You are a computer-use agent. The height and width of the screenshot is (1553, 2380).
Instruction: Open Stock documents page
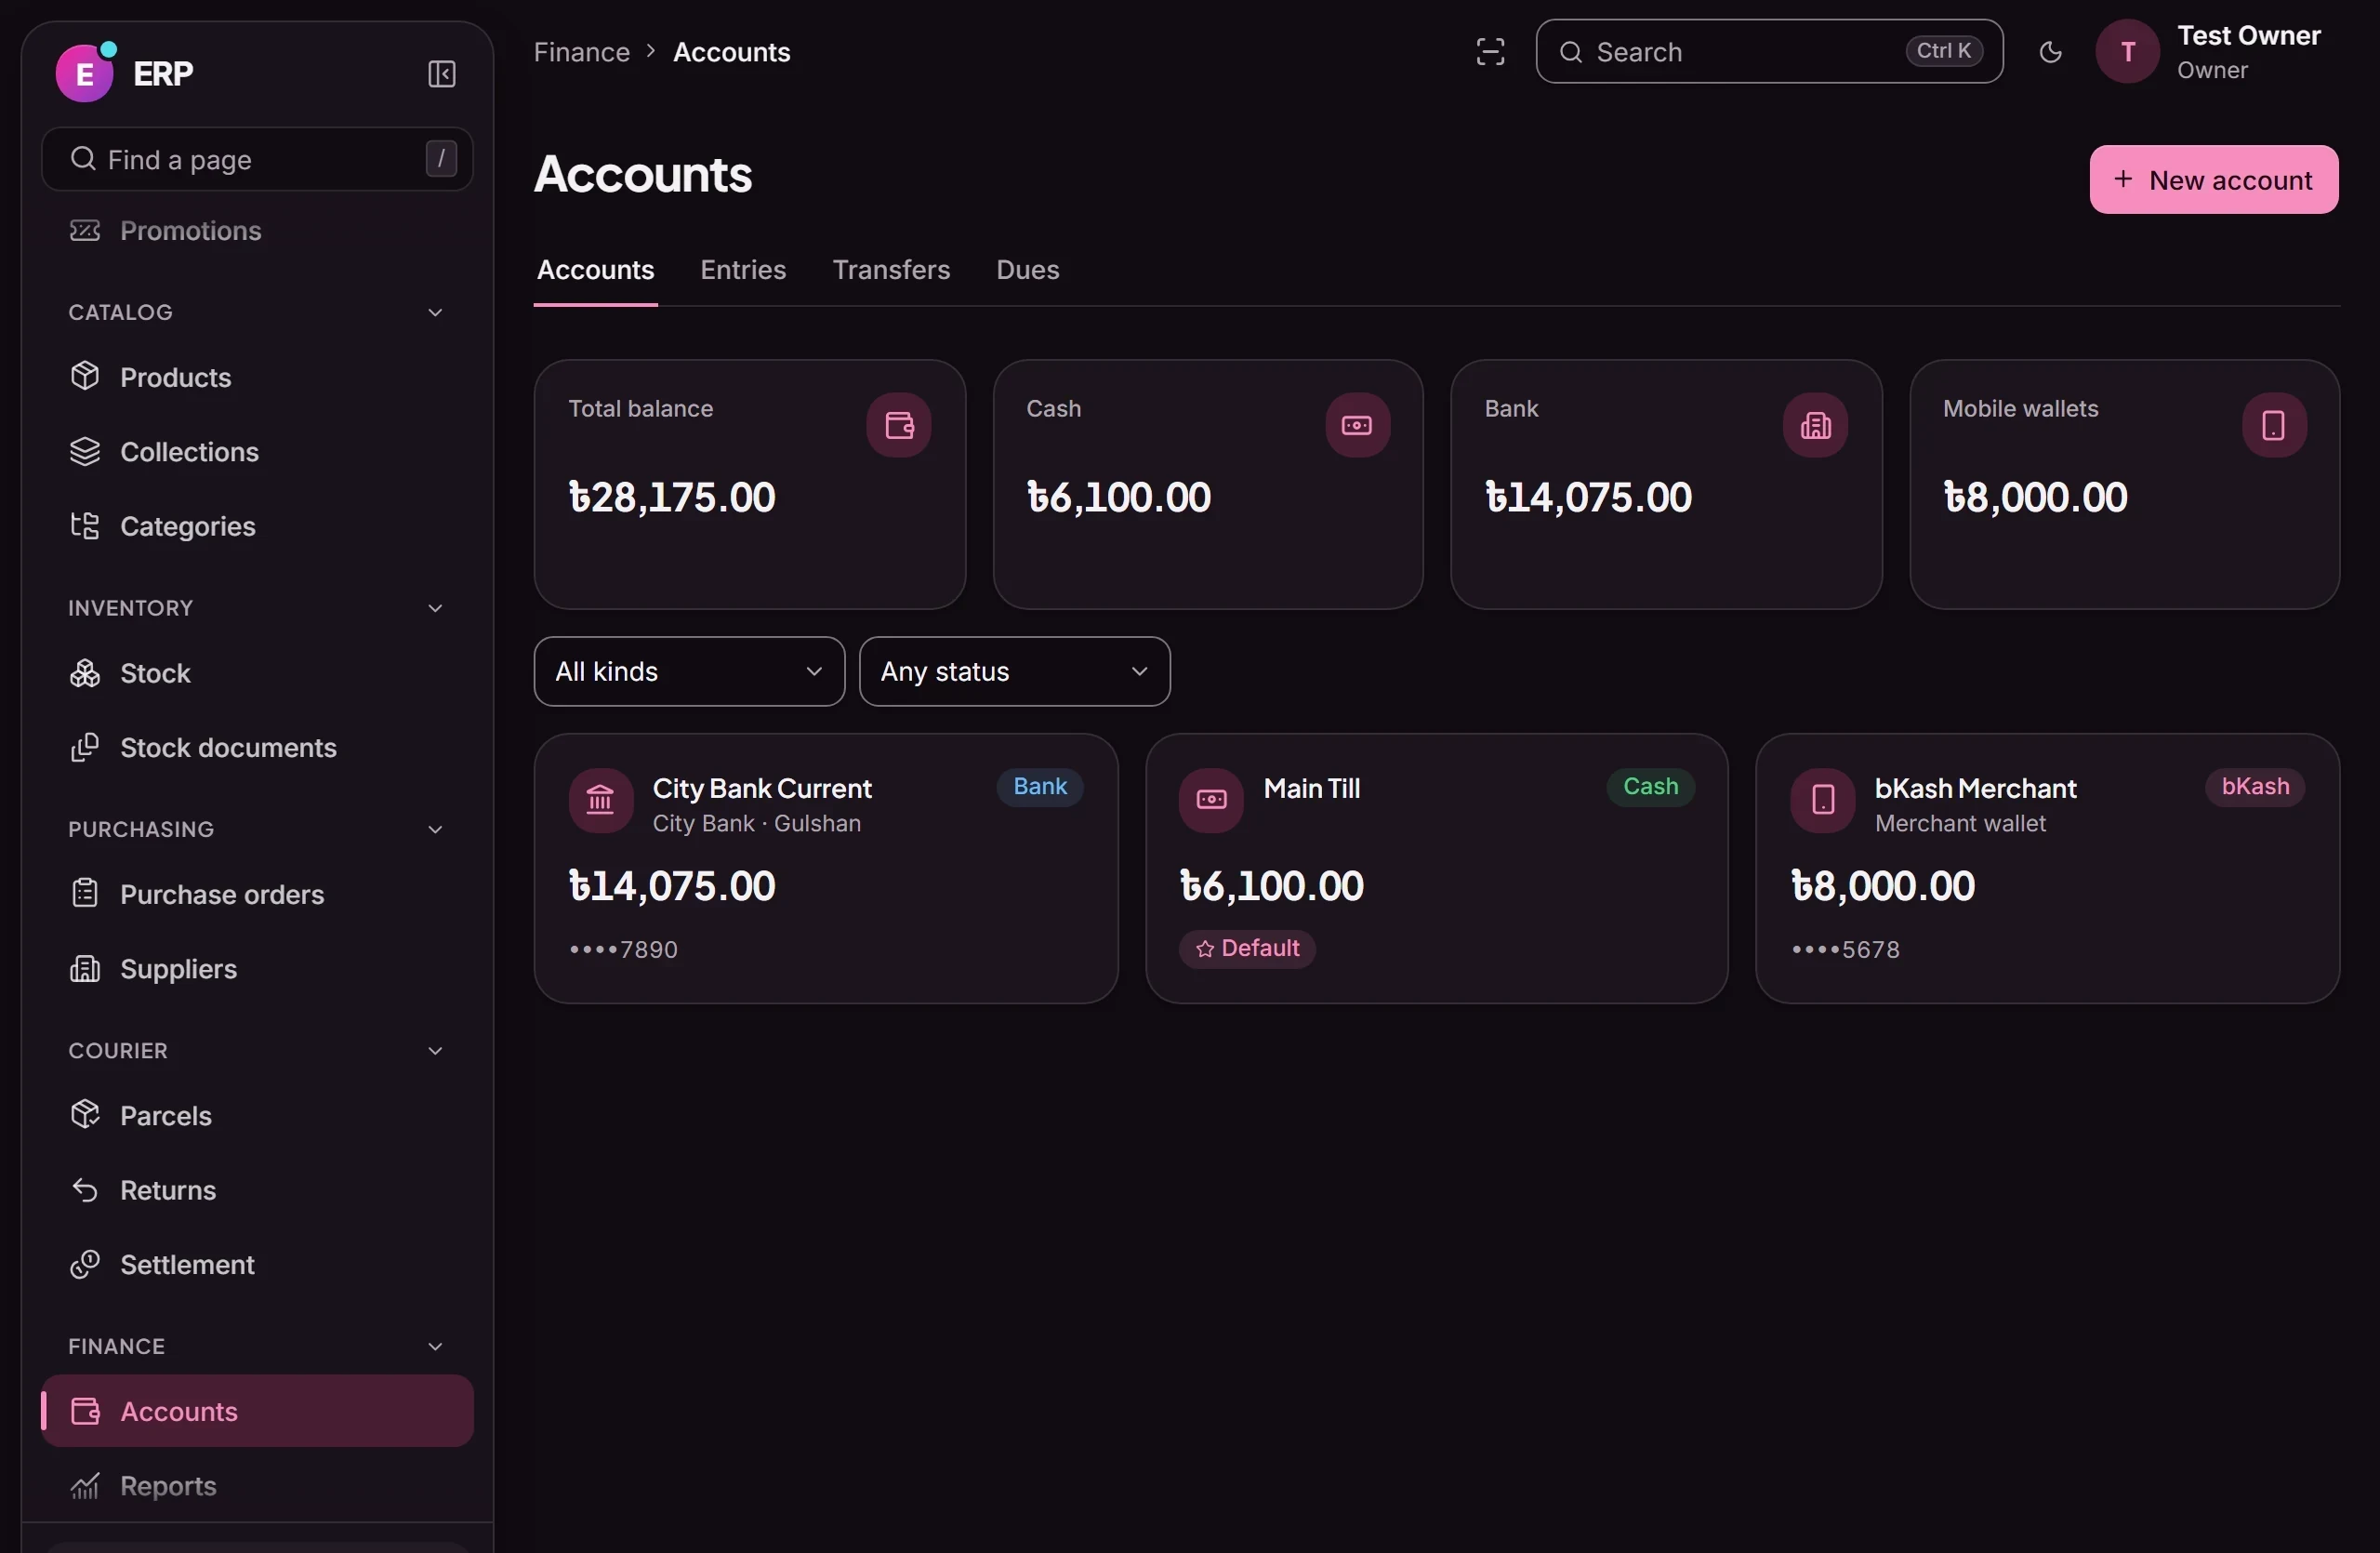[257, 748]
